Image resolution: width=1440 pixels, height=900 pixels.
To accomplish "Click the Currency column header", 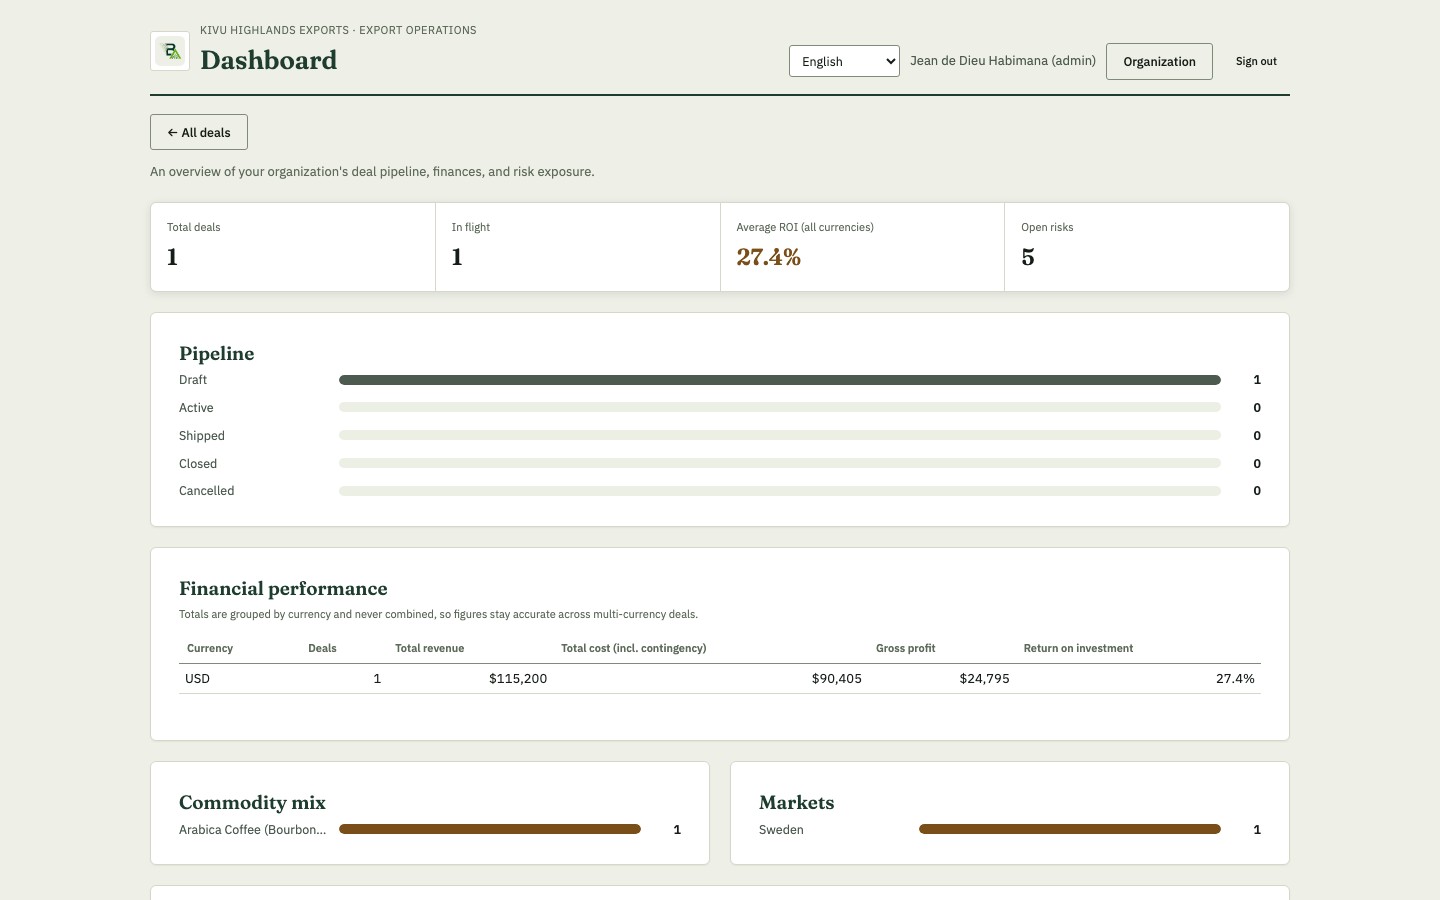I will [x=210, y=648].
